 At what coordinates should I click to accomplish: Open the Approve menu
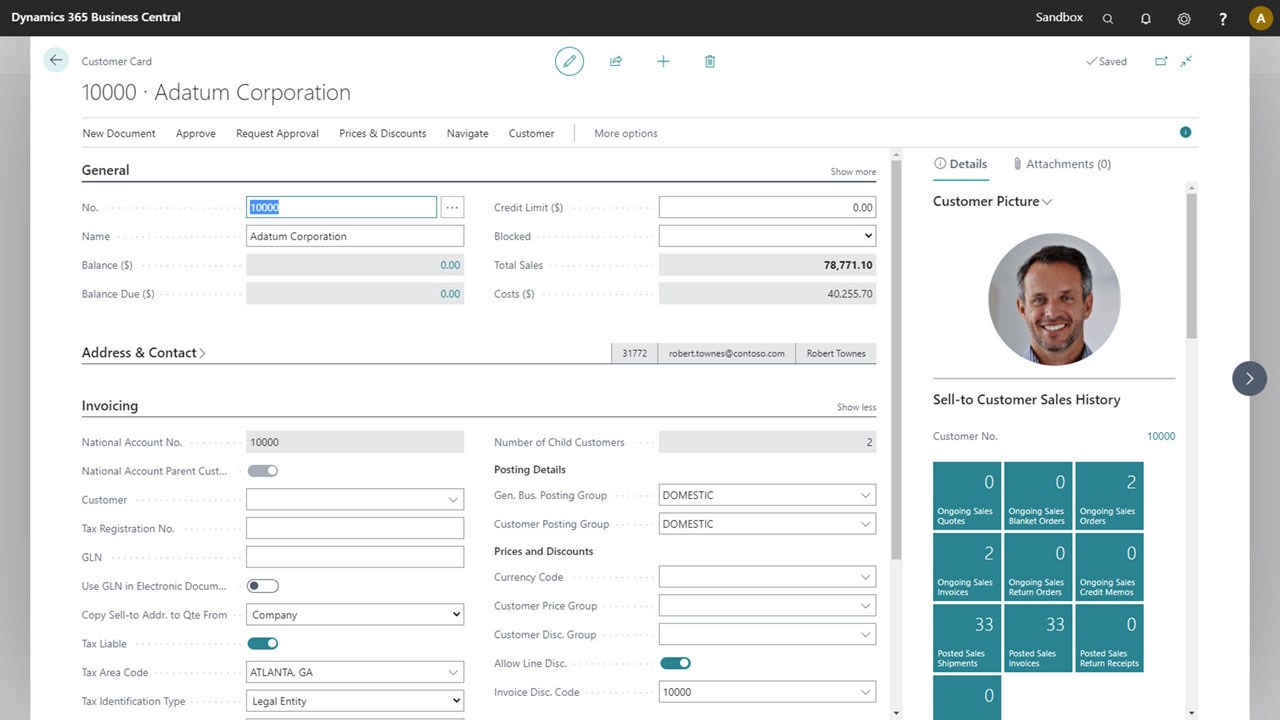pyautogui.click(x=196, y=133)
